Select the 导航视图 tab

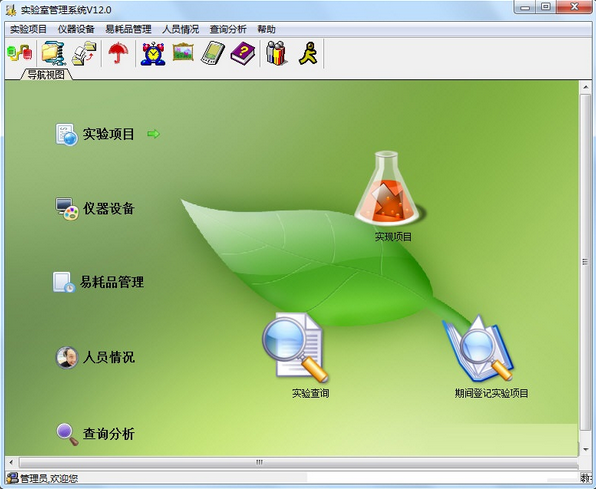pyautogui.click(x=46, y=75)
